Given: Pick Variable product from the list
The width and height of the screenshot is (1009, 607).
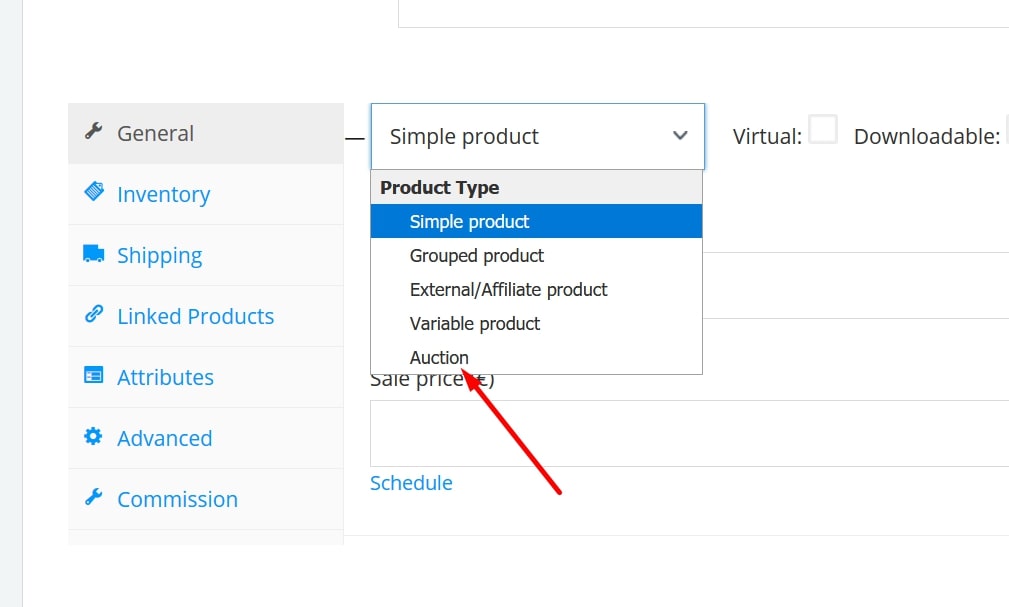Looking at the screenshot, I should point(537,323).
